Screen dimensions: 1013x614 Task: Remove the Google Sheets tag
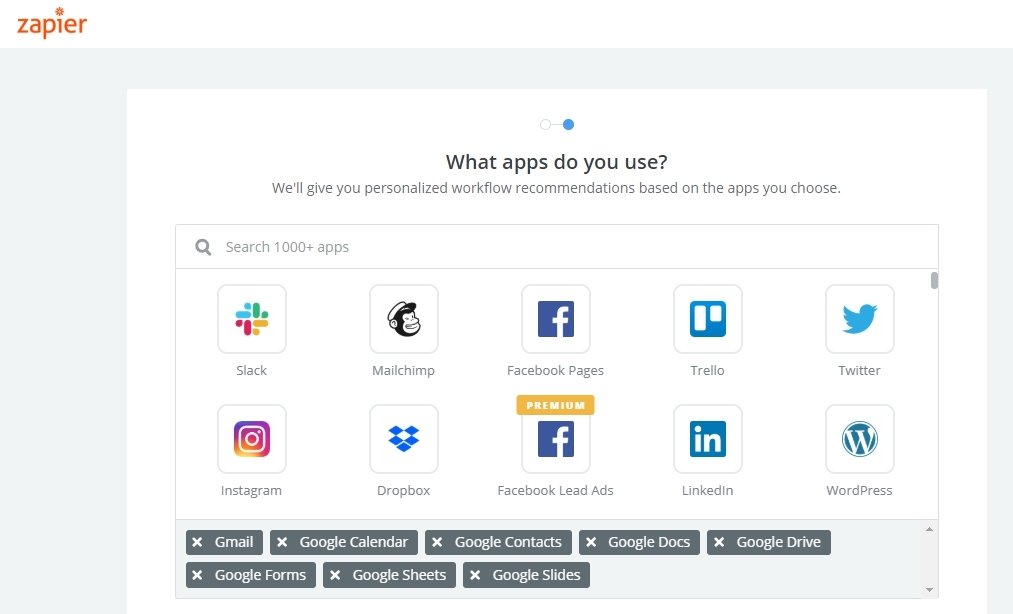(x=335, y=575)
